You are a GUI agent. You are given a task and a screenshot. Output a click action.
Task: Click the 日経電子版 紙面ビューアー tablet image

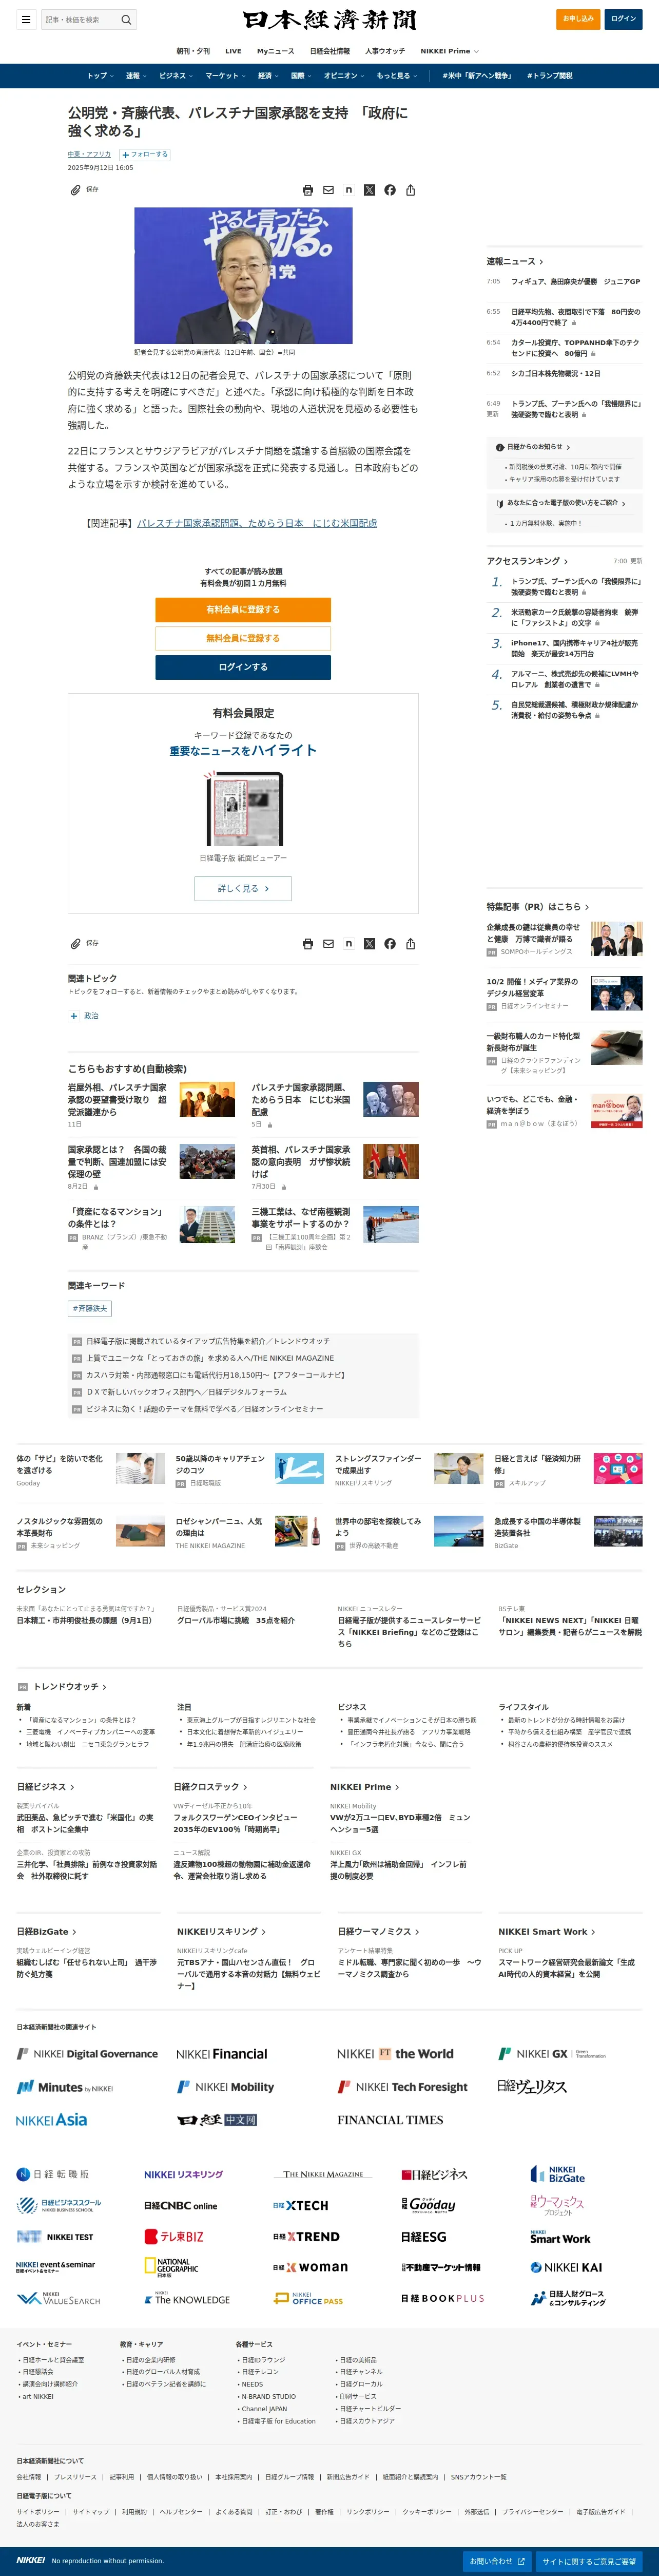click(243, 809)
